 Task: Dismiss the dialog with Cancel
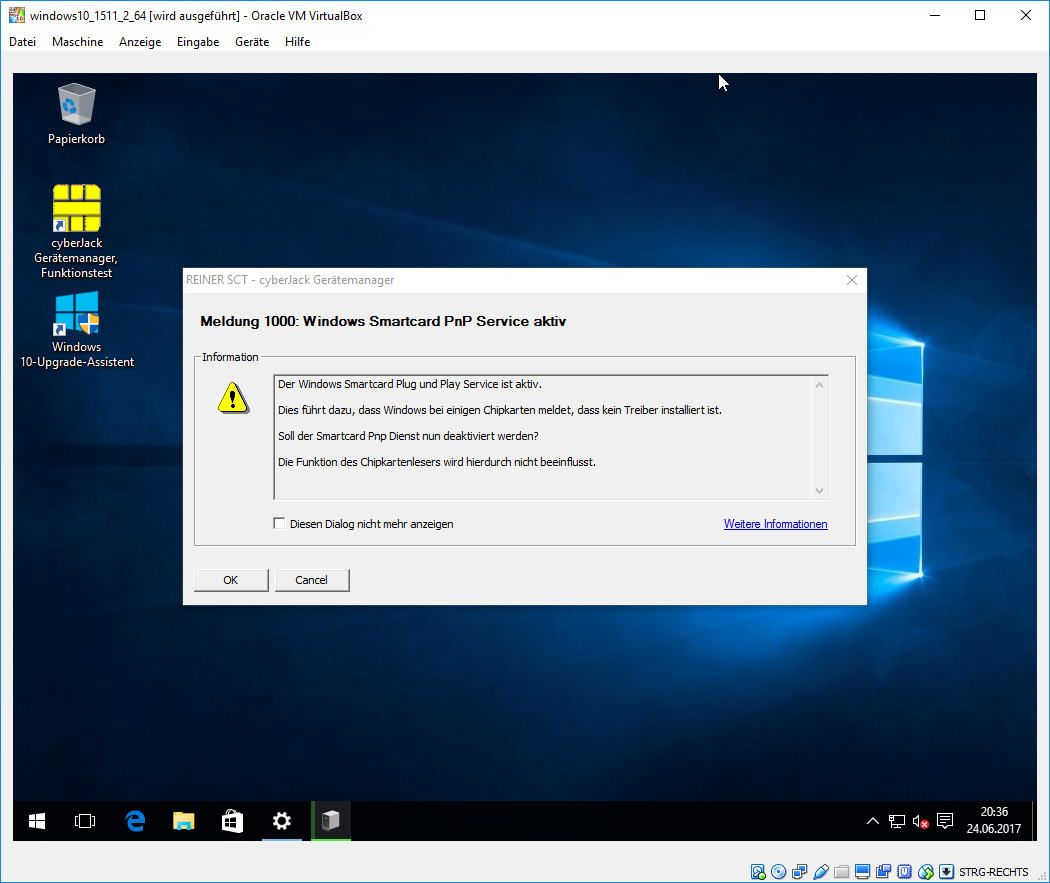point(312,580)
